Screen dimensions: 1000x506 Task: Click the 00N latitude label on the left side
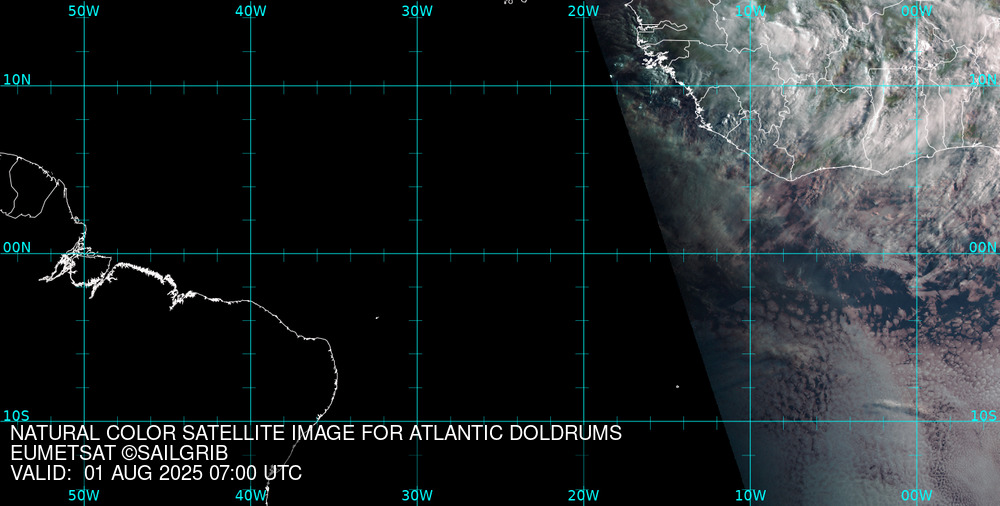(17, 248)
